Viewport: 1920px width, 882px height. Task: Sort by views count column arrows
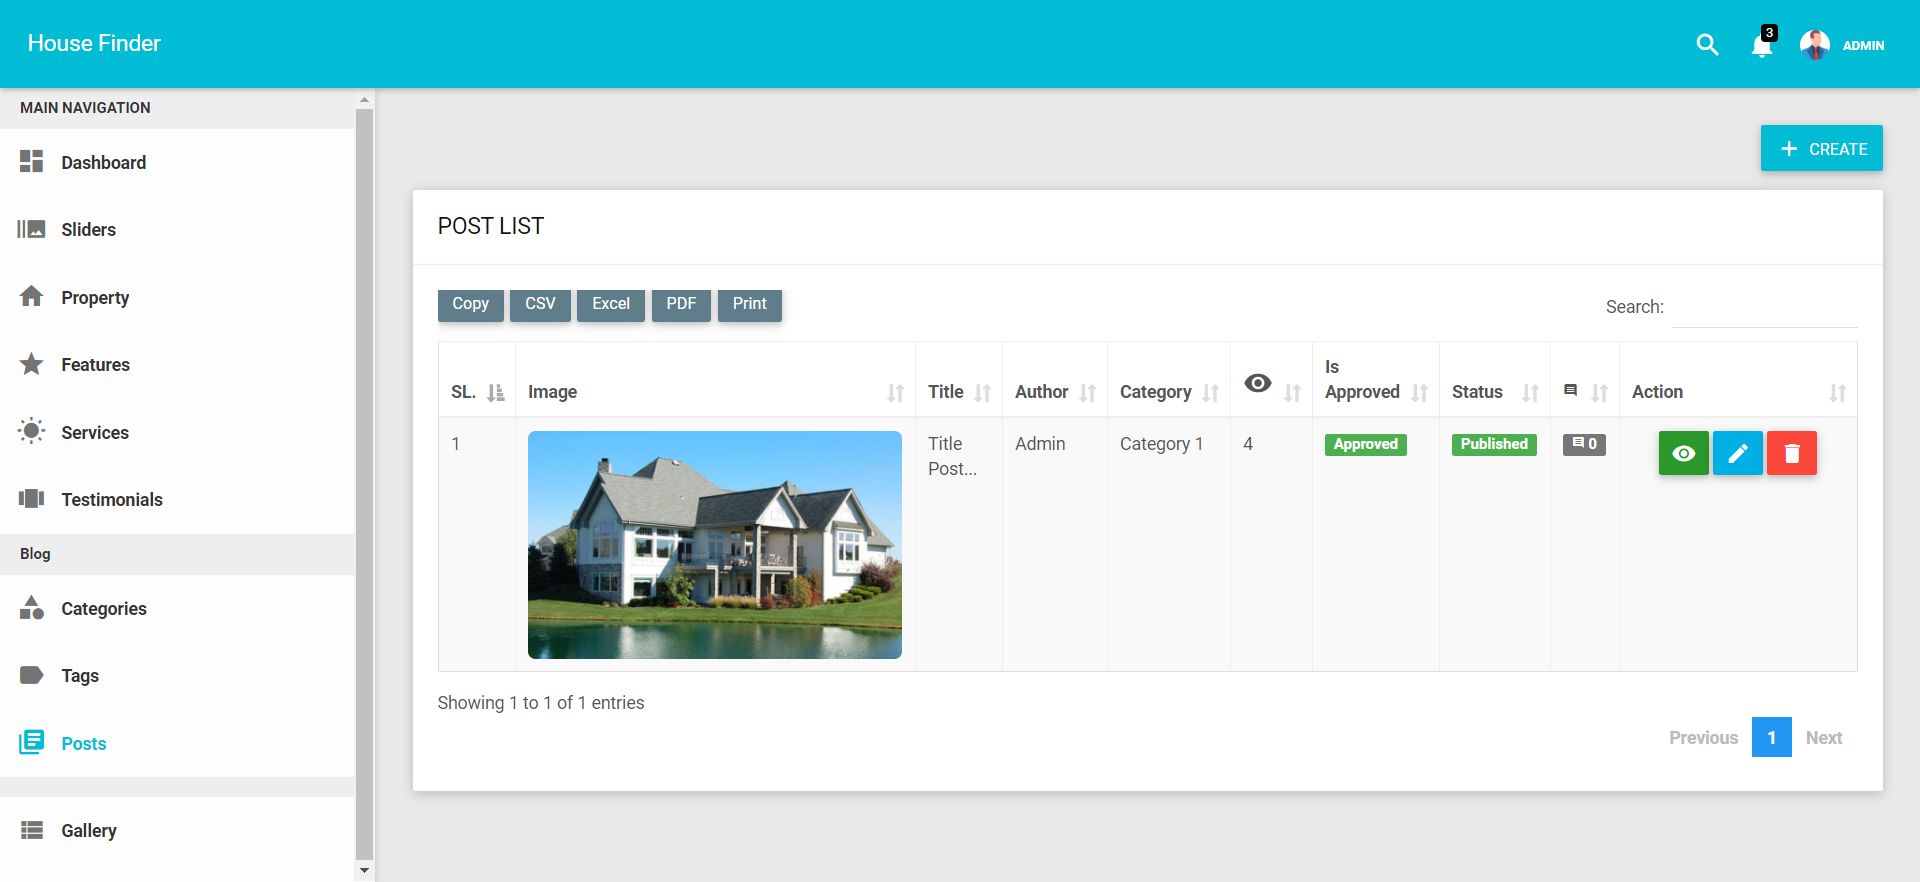tap(1292, 393)
